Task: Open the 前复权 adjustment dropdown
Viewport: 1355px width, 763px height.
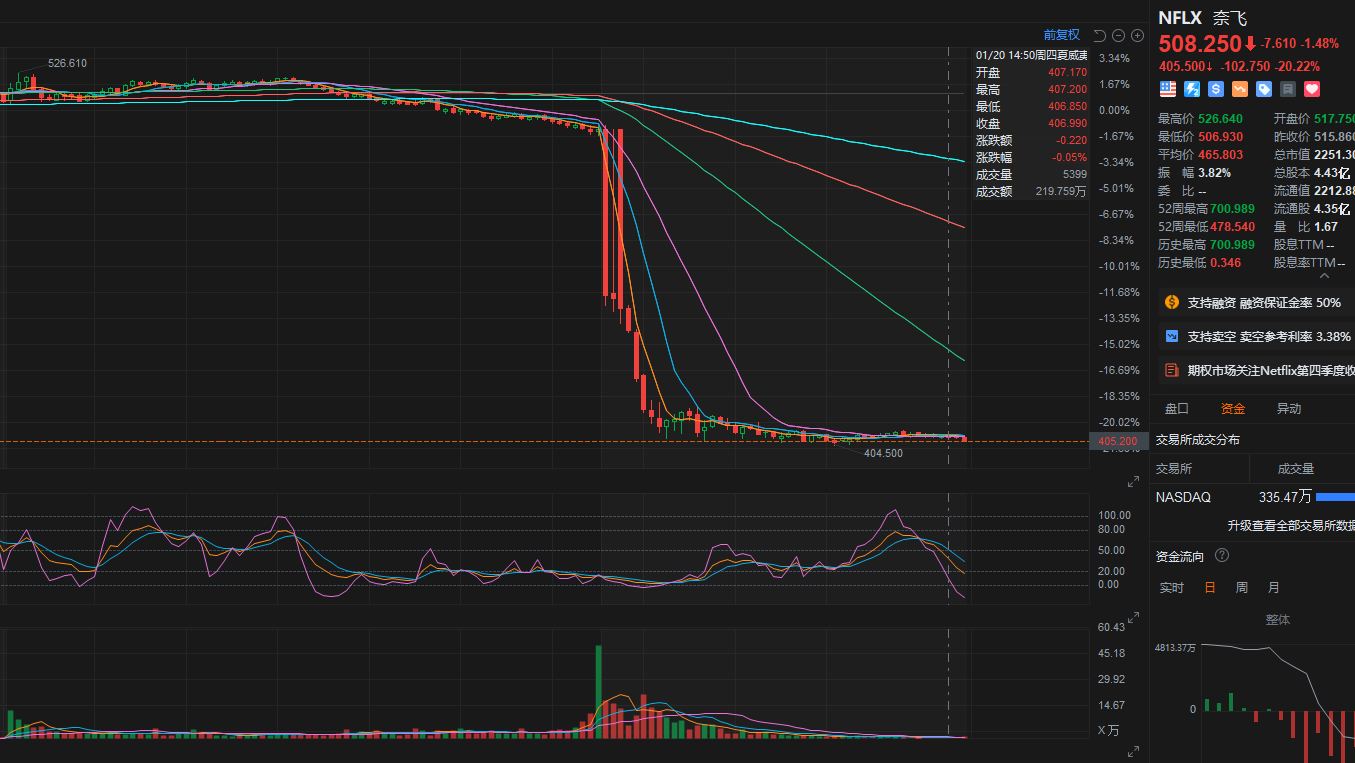Action: pyautogui.click(x=1062, y=35)
